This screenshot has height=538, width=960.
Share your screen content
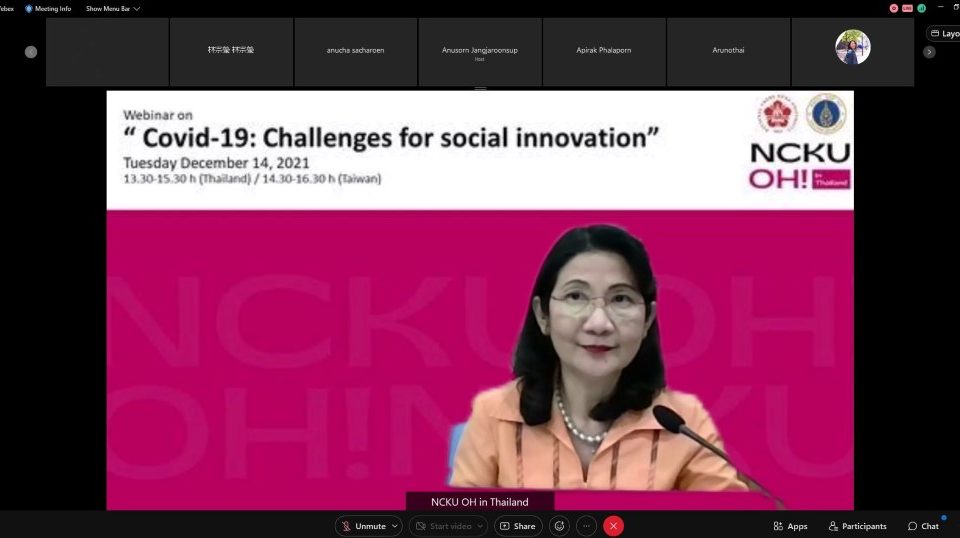coord(518,526)
